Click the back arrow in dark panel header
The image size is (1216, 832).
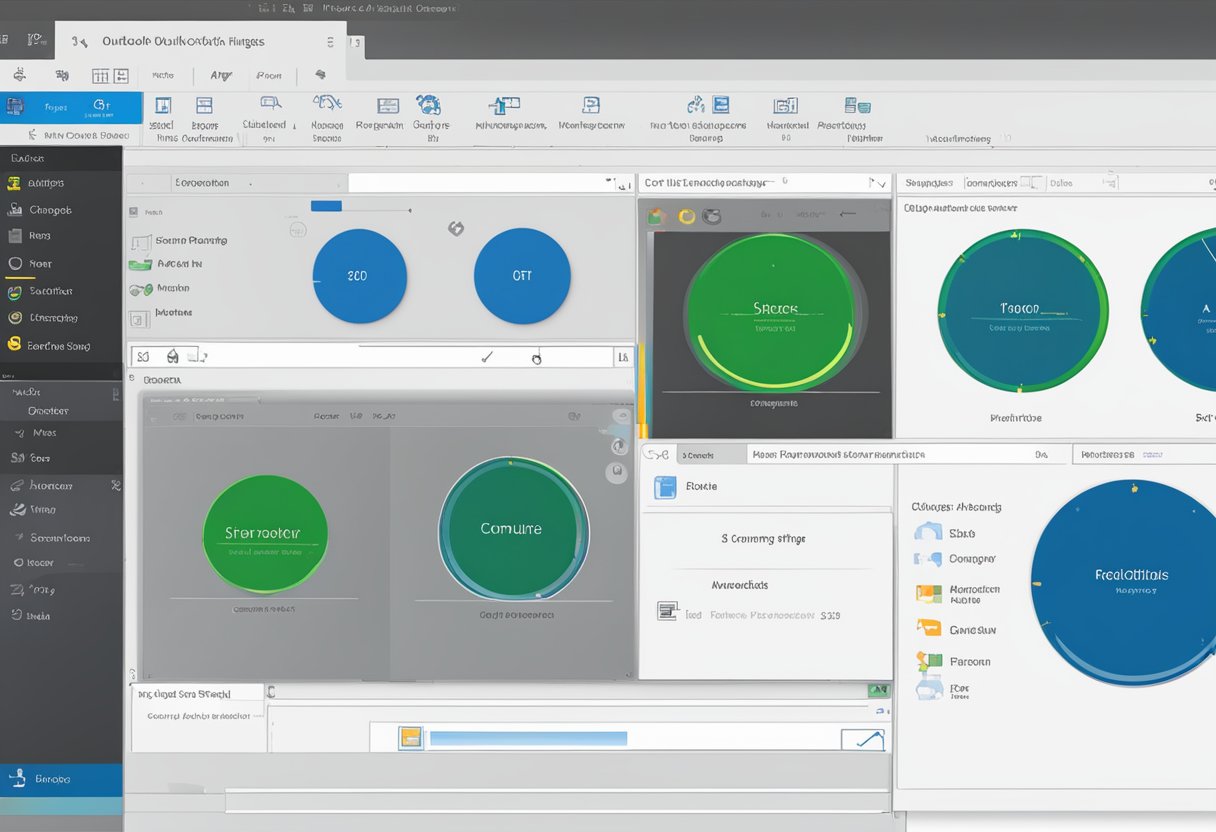[848, 213]
